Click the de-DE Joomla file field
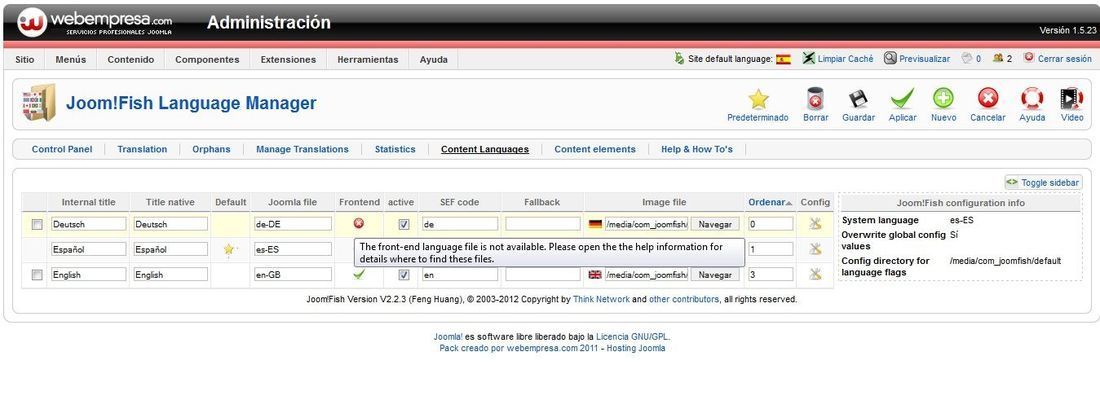 (293, 224)
